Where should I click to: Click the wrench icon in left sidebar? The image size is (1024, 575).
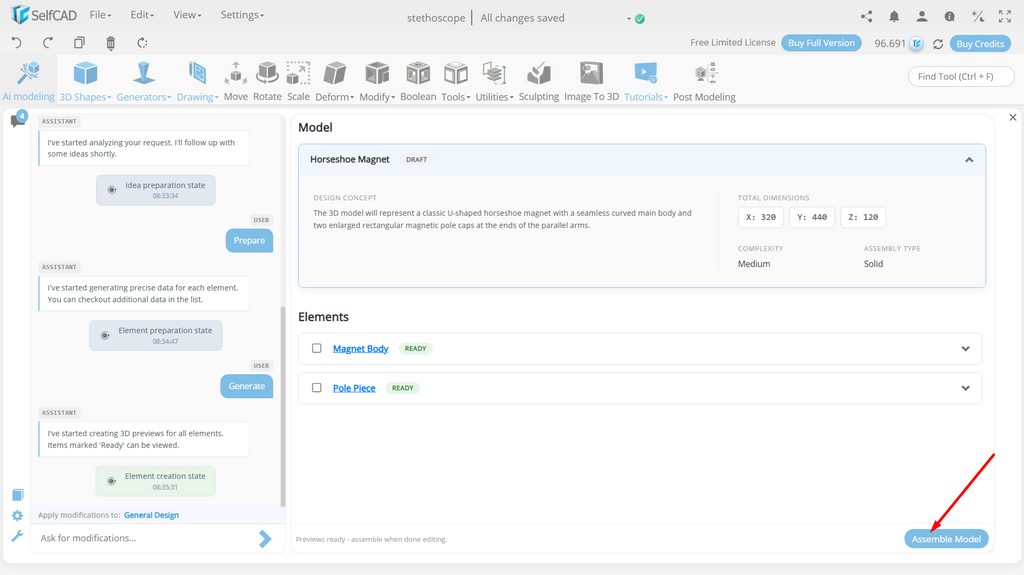(17, 536)
